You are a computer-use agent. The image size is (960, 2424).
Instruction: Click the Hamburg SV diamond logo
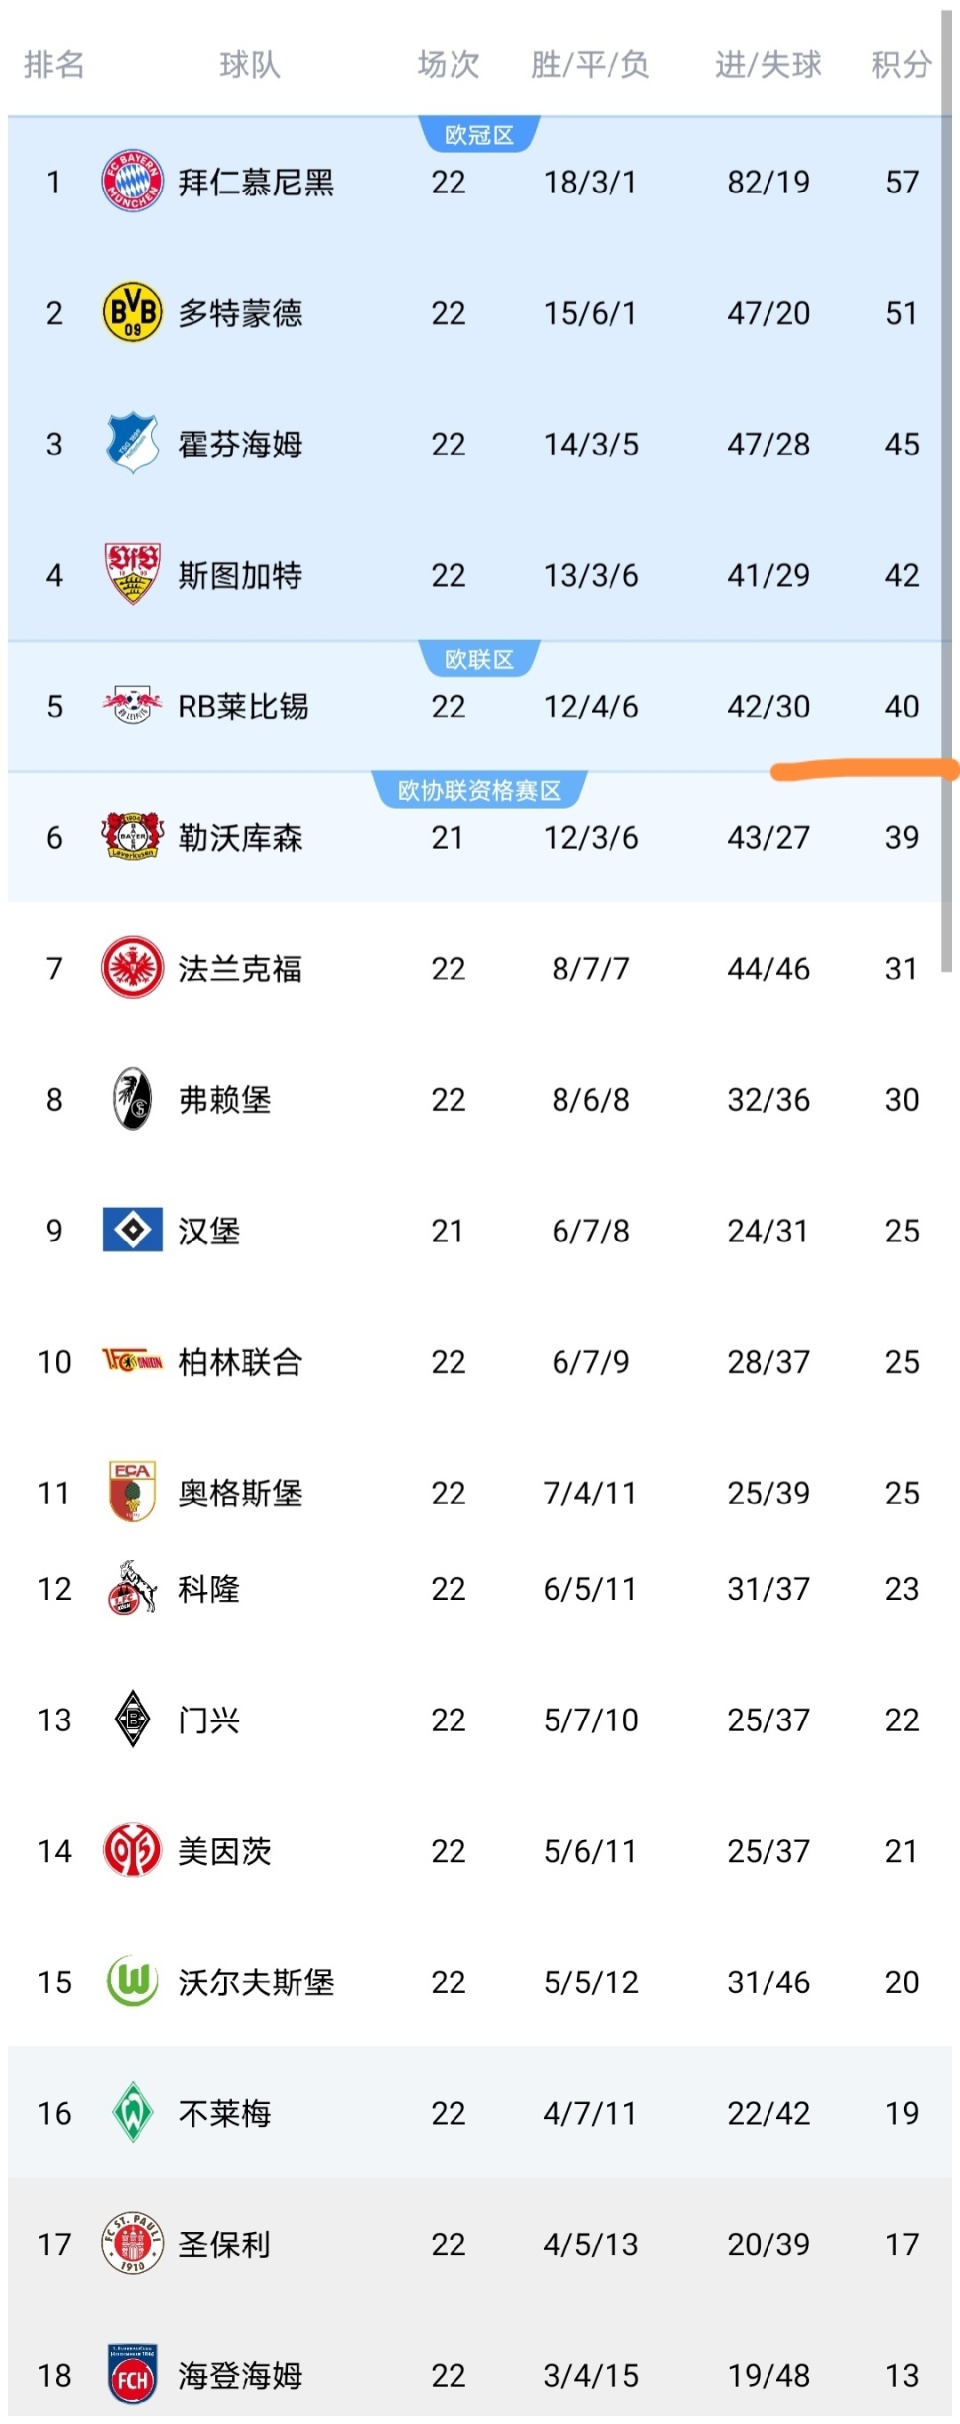(132, 1230)
